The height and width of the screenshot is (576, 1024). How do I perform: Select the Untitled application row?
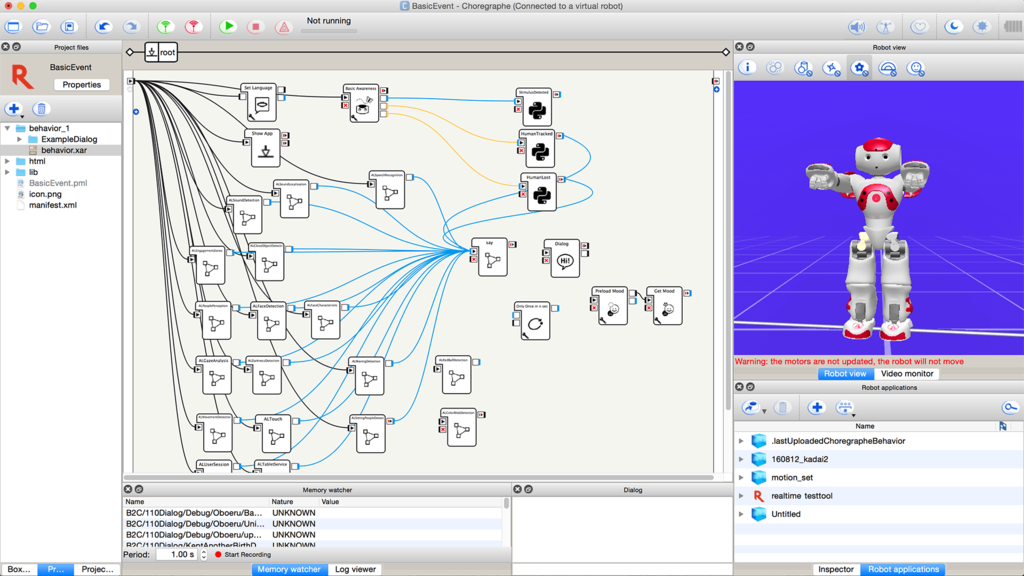click(x=878, y=515)
